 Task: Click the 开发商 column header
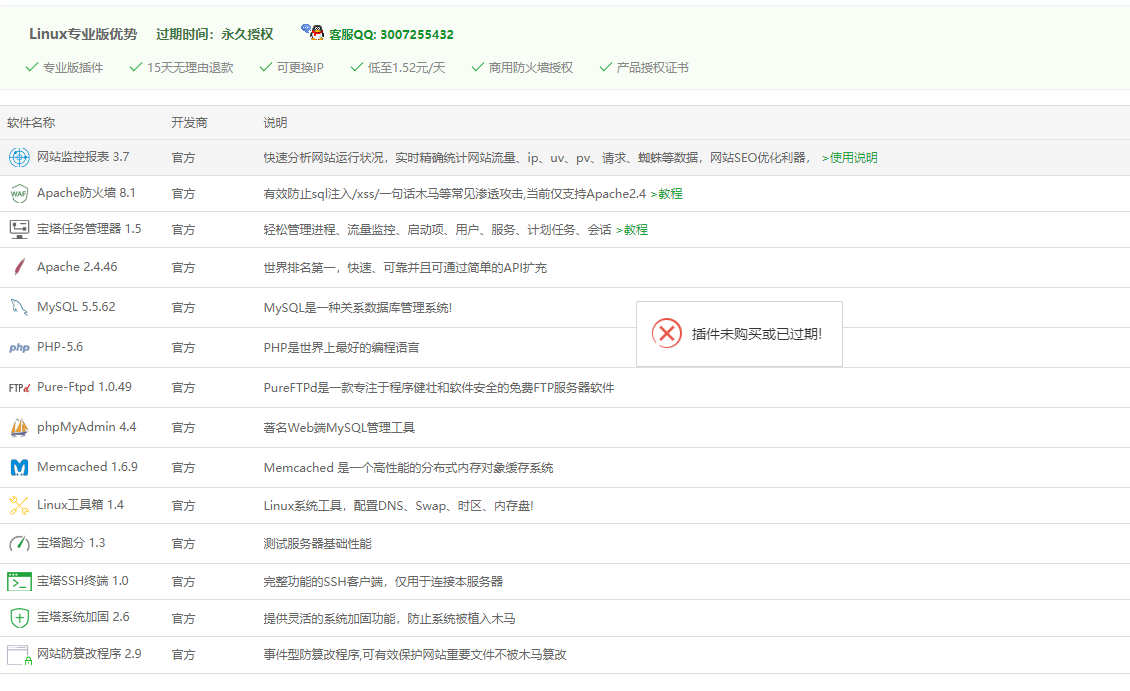tap(189, 122)
